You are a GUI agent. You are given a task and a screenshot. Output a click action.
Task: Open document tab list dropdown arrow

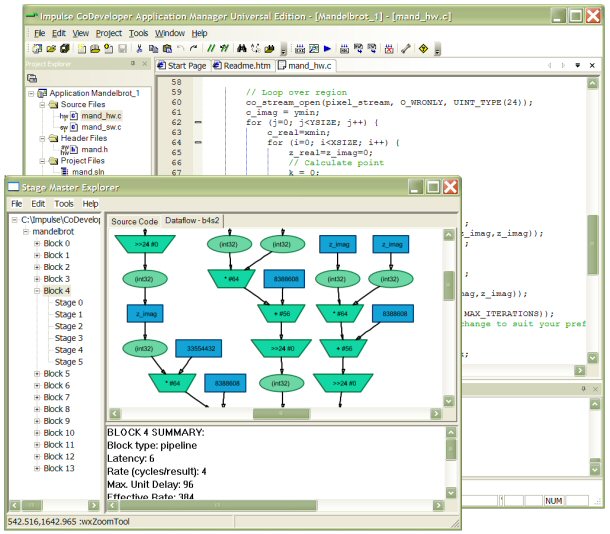(x=578, y=65)
